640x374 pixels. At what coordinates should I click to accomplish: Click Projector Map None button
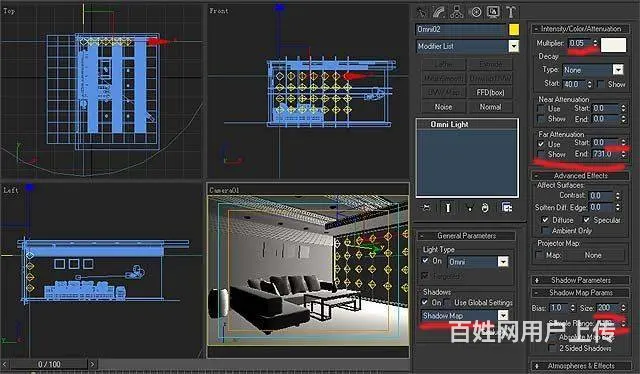pyautogui.click(x=593, y=255)
